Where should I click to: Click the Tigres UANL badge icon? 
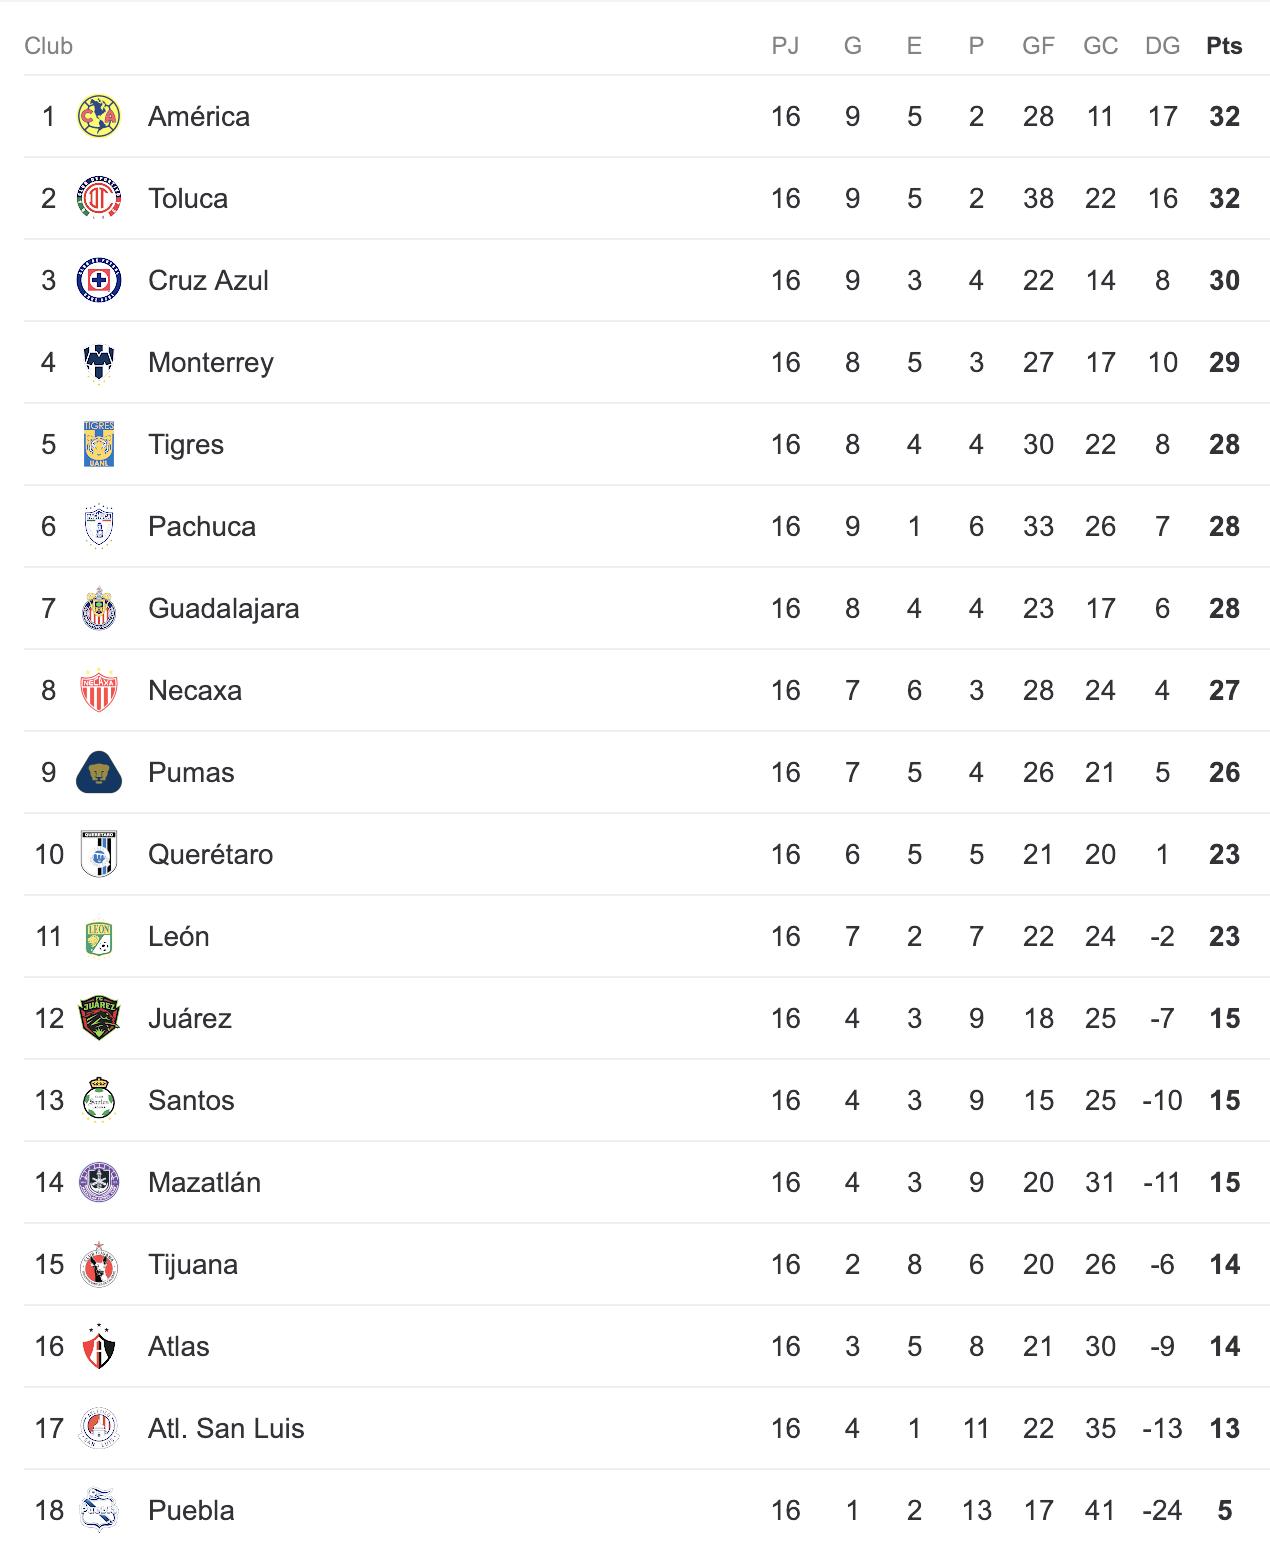click(x=98, y=444)
